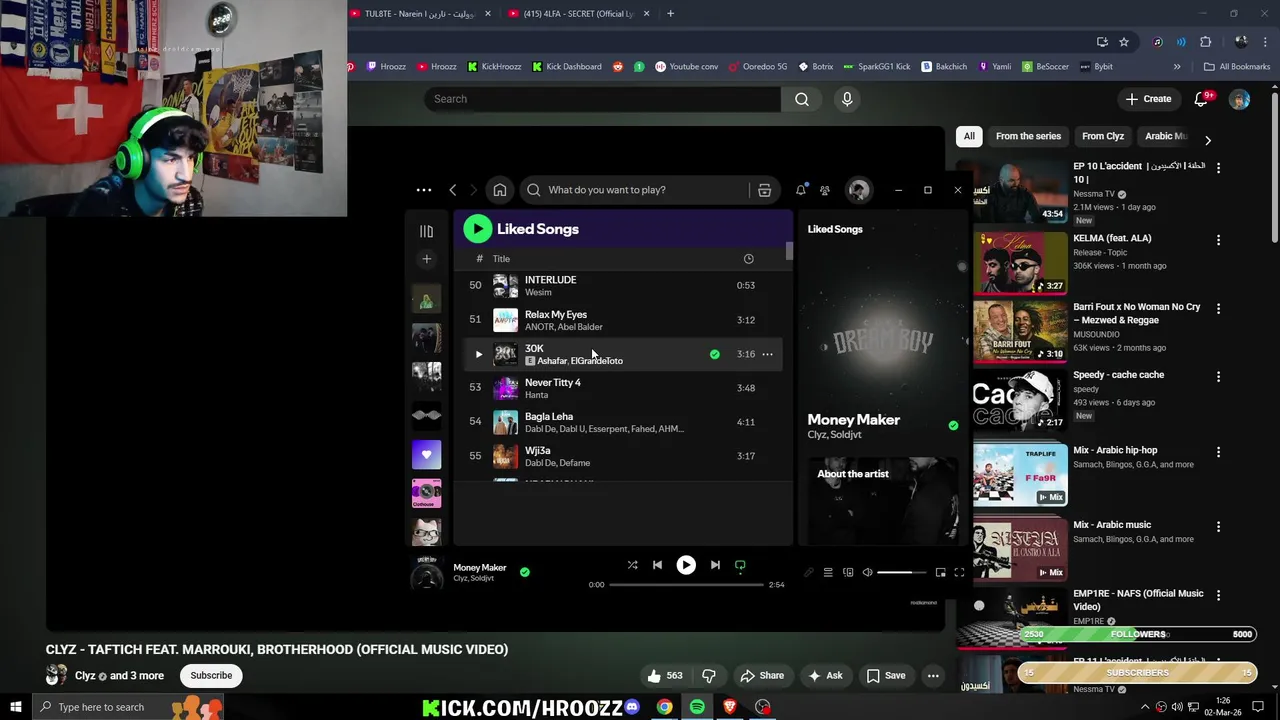The width and height of the screenshot is (1280, 720).
Task: Open the About the artist card
Action: [882, 500]
